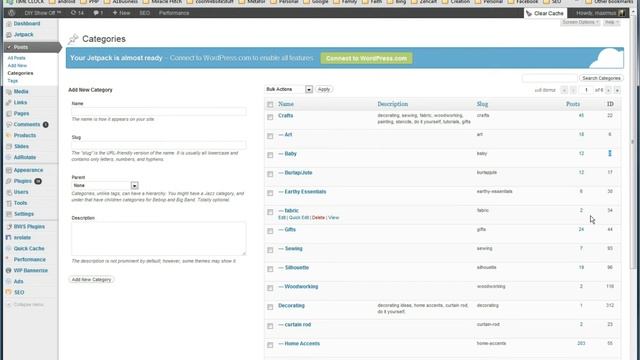Jump to the last page of categories
This screenshot has height=360, width=640.
coord(617,90)
